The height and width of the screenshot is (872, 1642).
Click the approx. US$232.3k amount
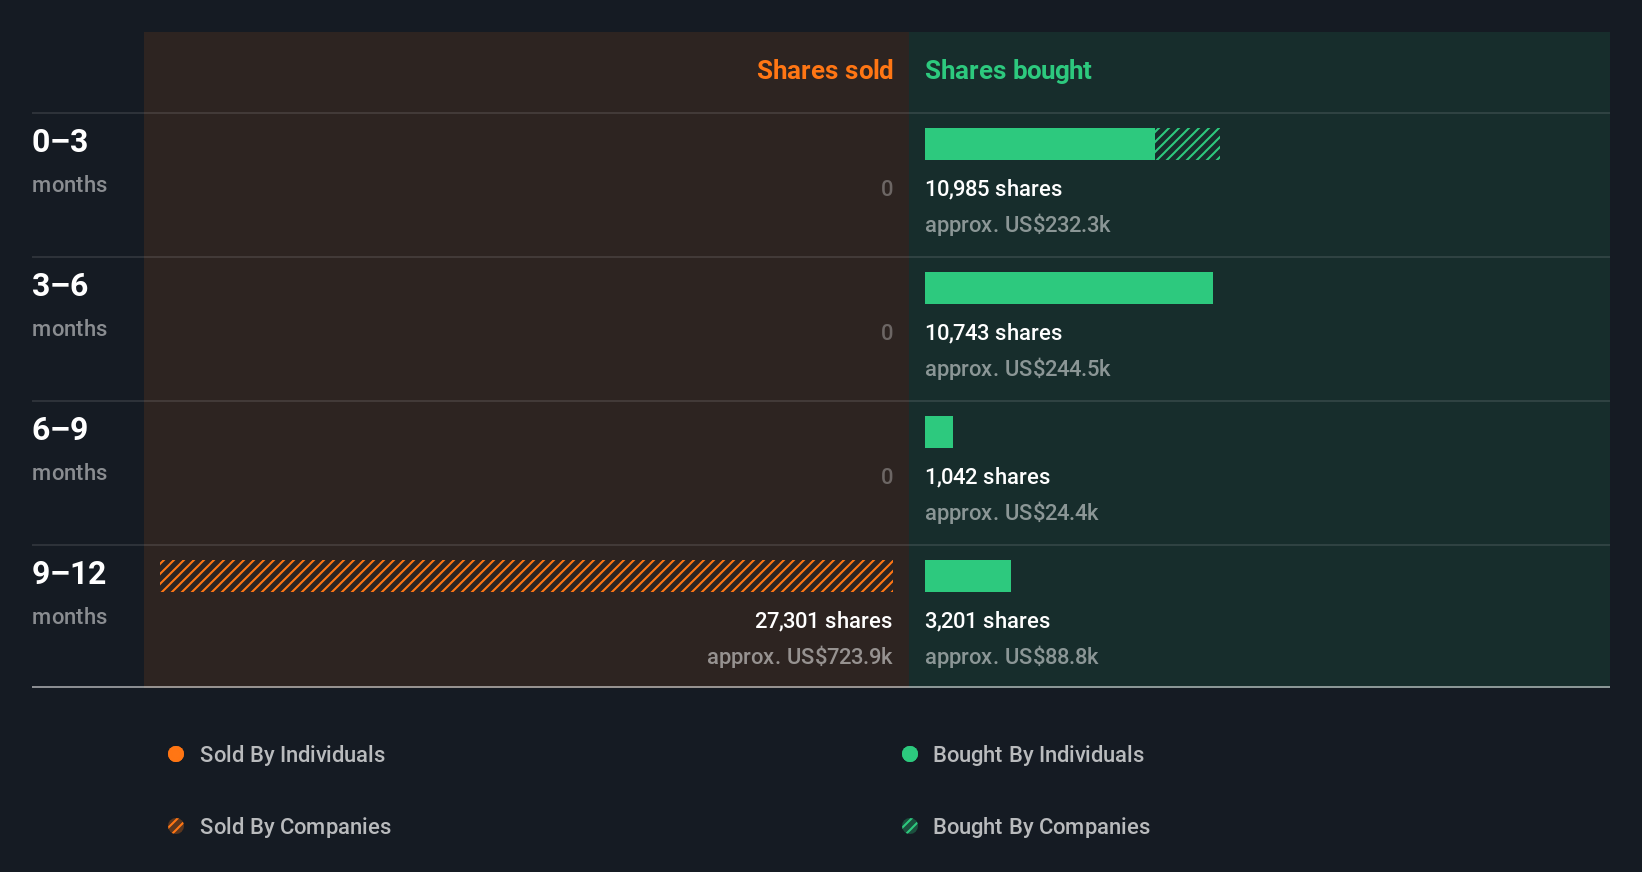[1017, 224]
